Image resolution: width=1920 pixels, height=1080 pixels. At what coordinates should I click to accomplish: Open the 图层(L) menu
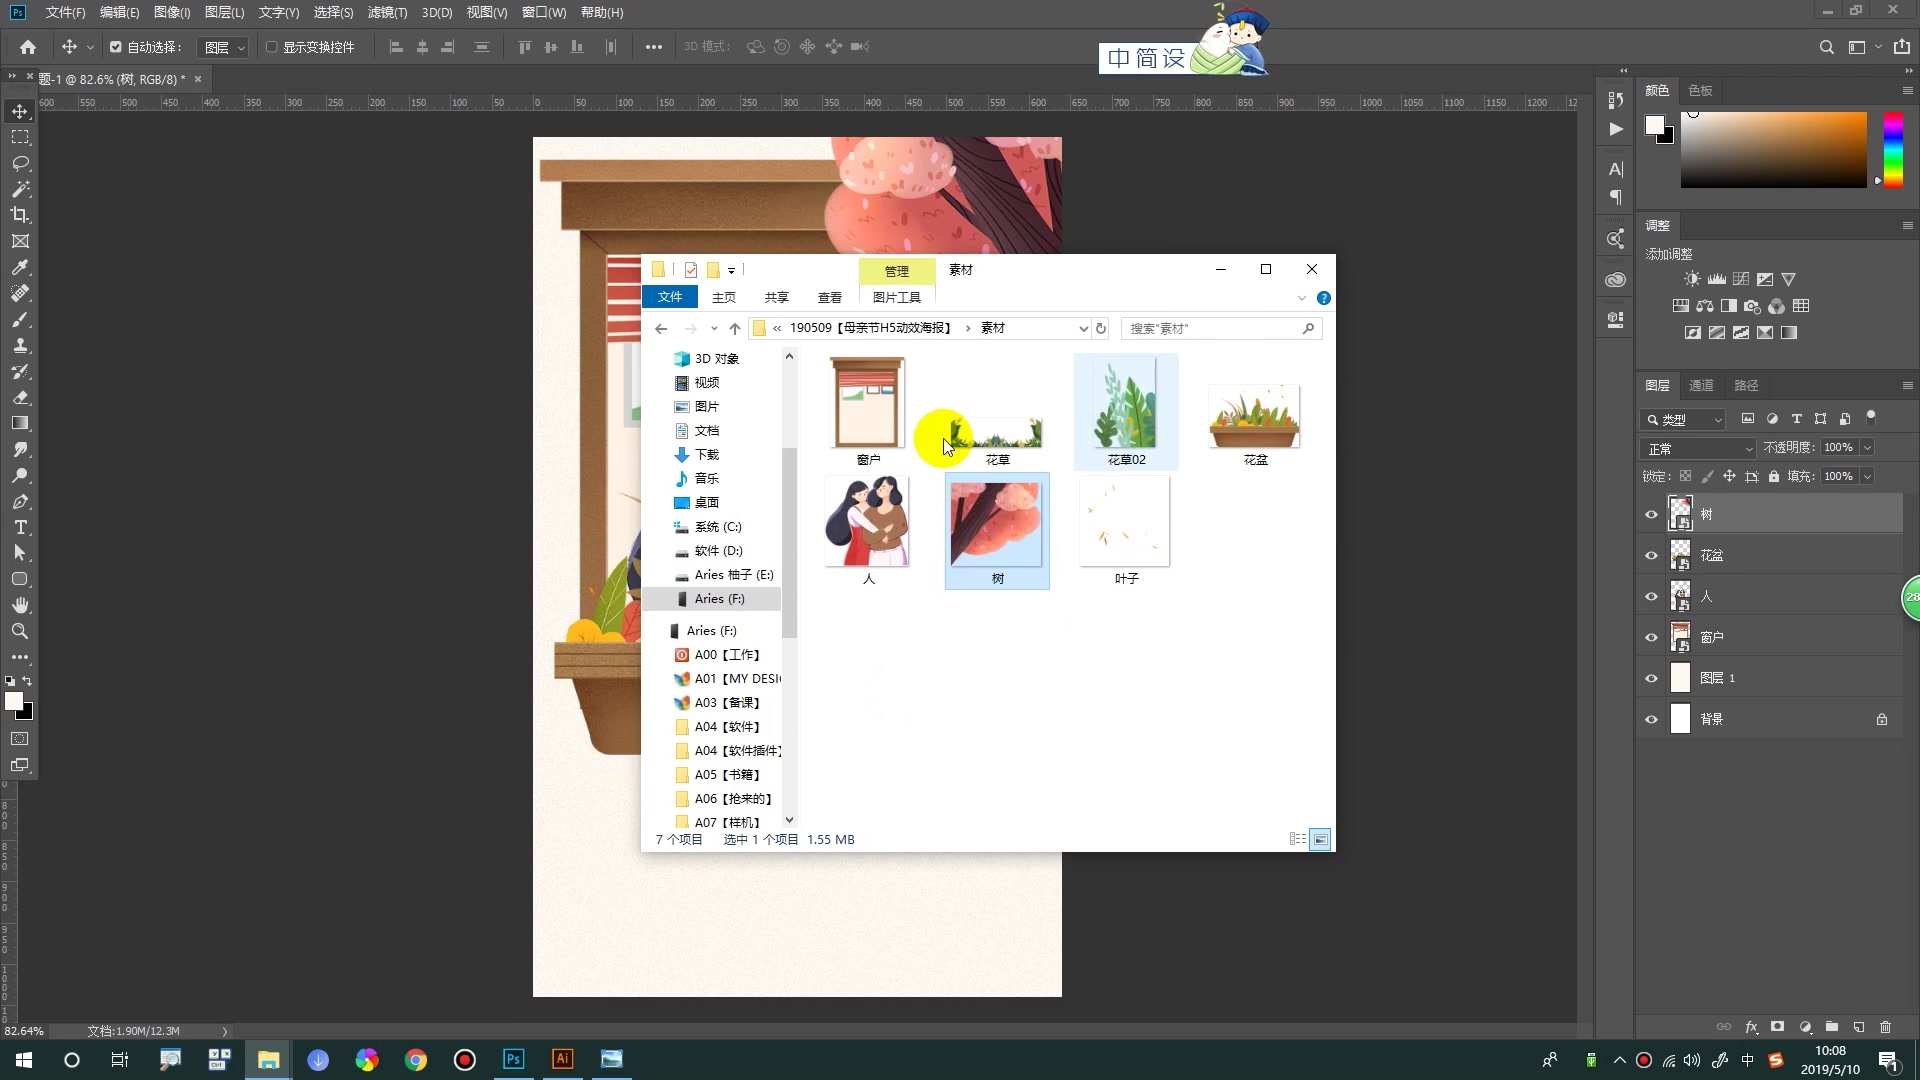click(224, 12)
